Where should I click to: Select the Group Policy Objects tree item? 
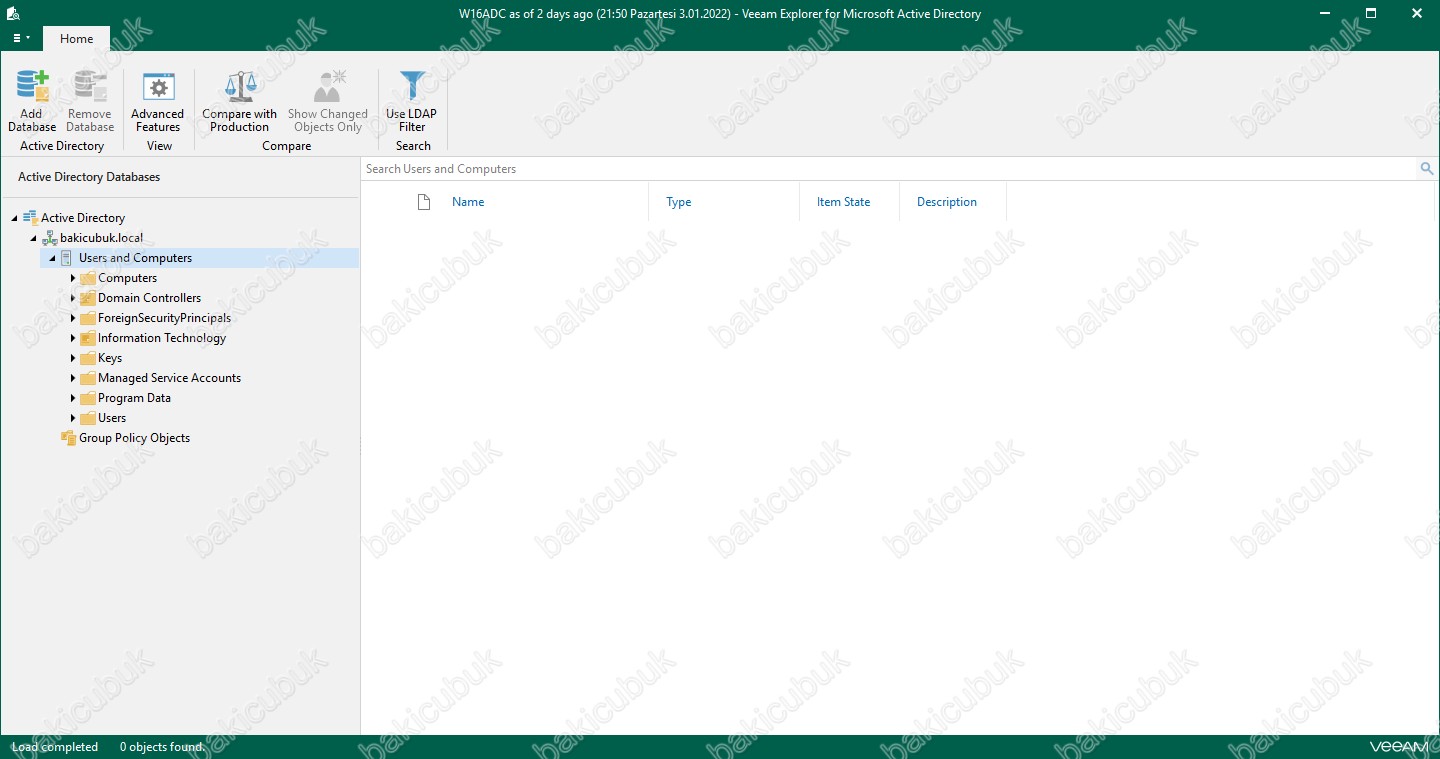tap(134, 438)
